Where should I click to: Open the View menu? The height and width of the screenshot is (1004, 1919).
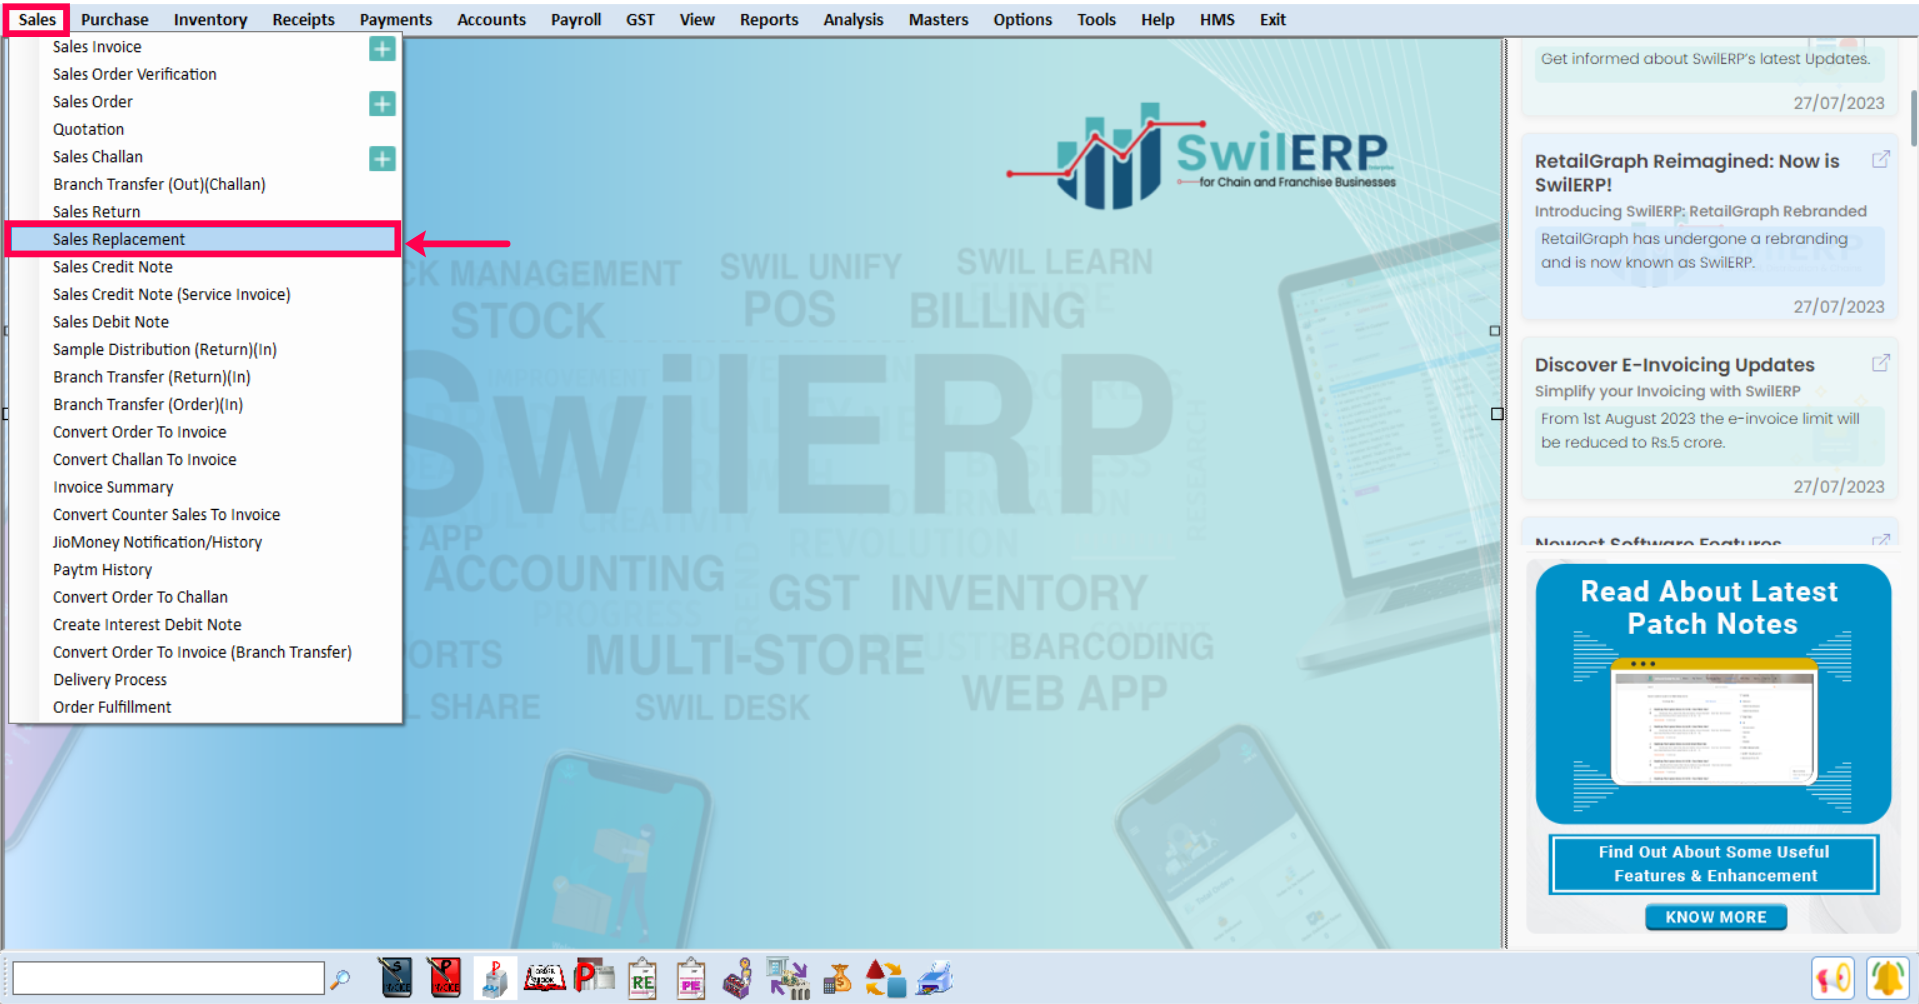[x=697, y=19]
